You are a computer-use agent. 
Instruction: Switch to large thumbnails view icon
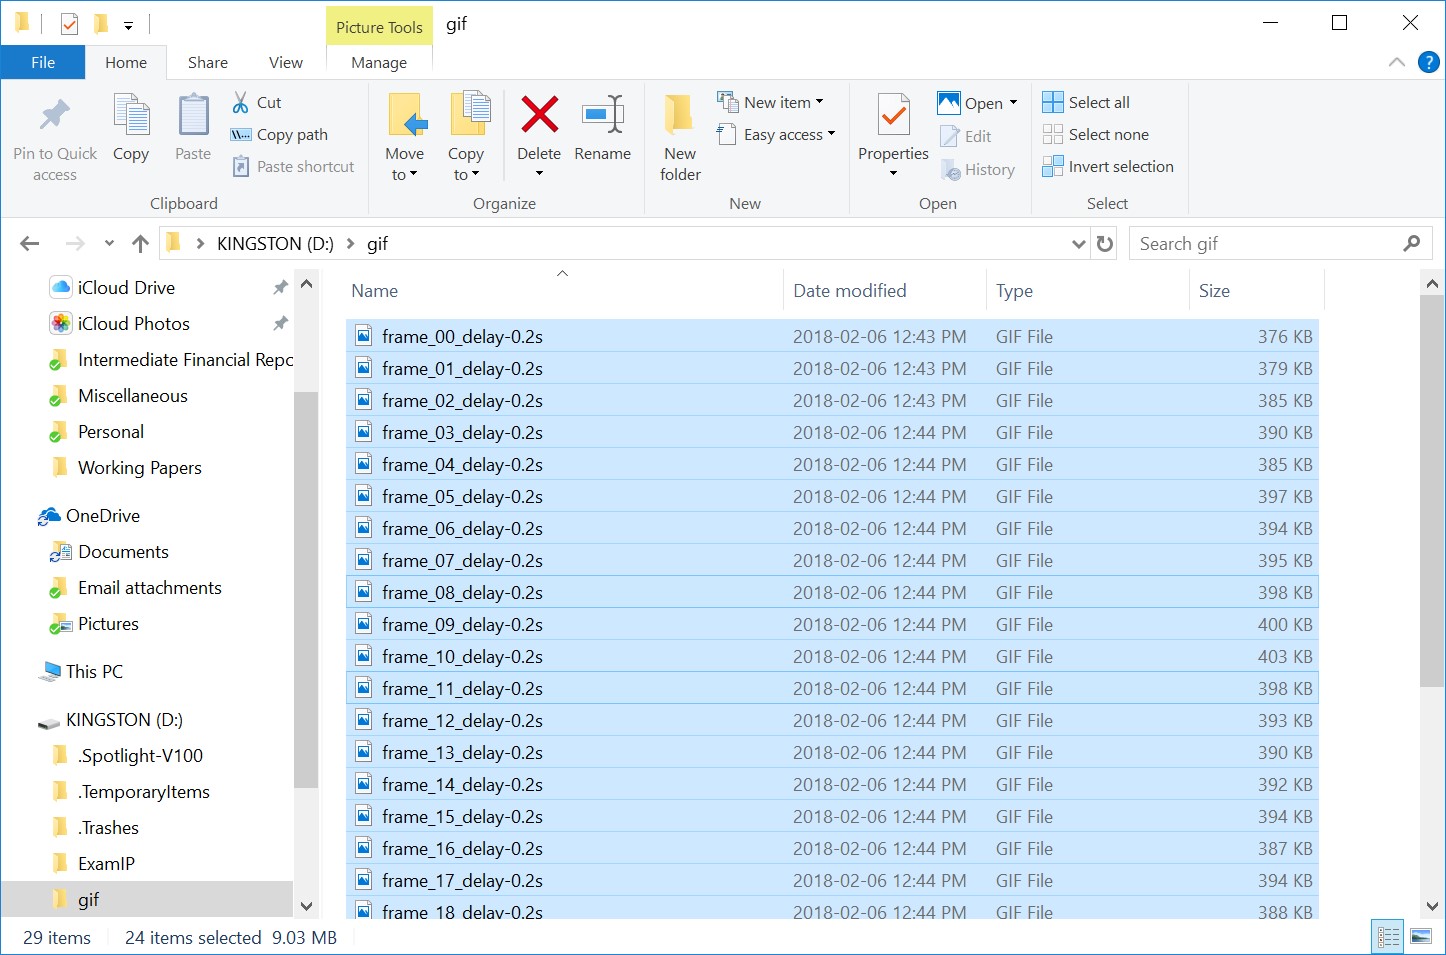pyautogui.click(x=1420, y=937)
